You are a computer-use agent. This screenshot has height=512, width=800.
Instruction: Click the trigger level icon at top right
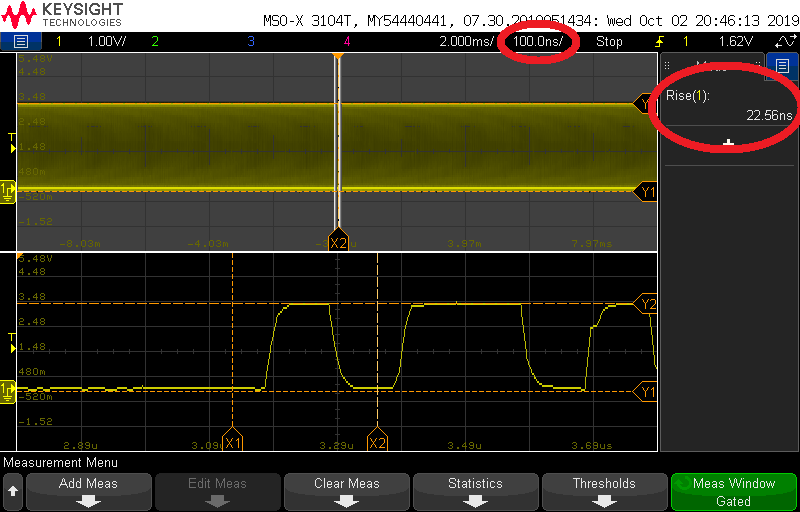click(x=785, y=42)
